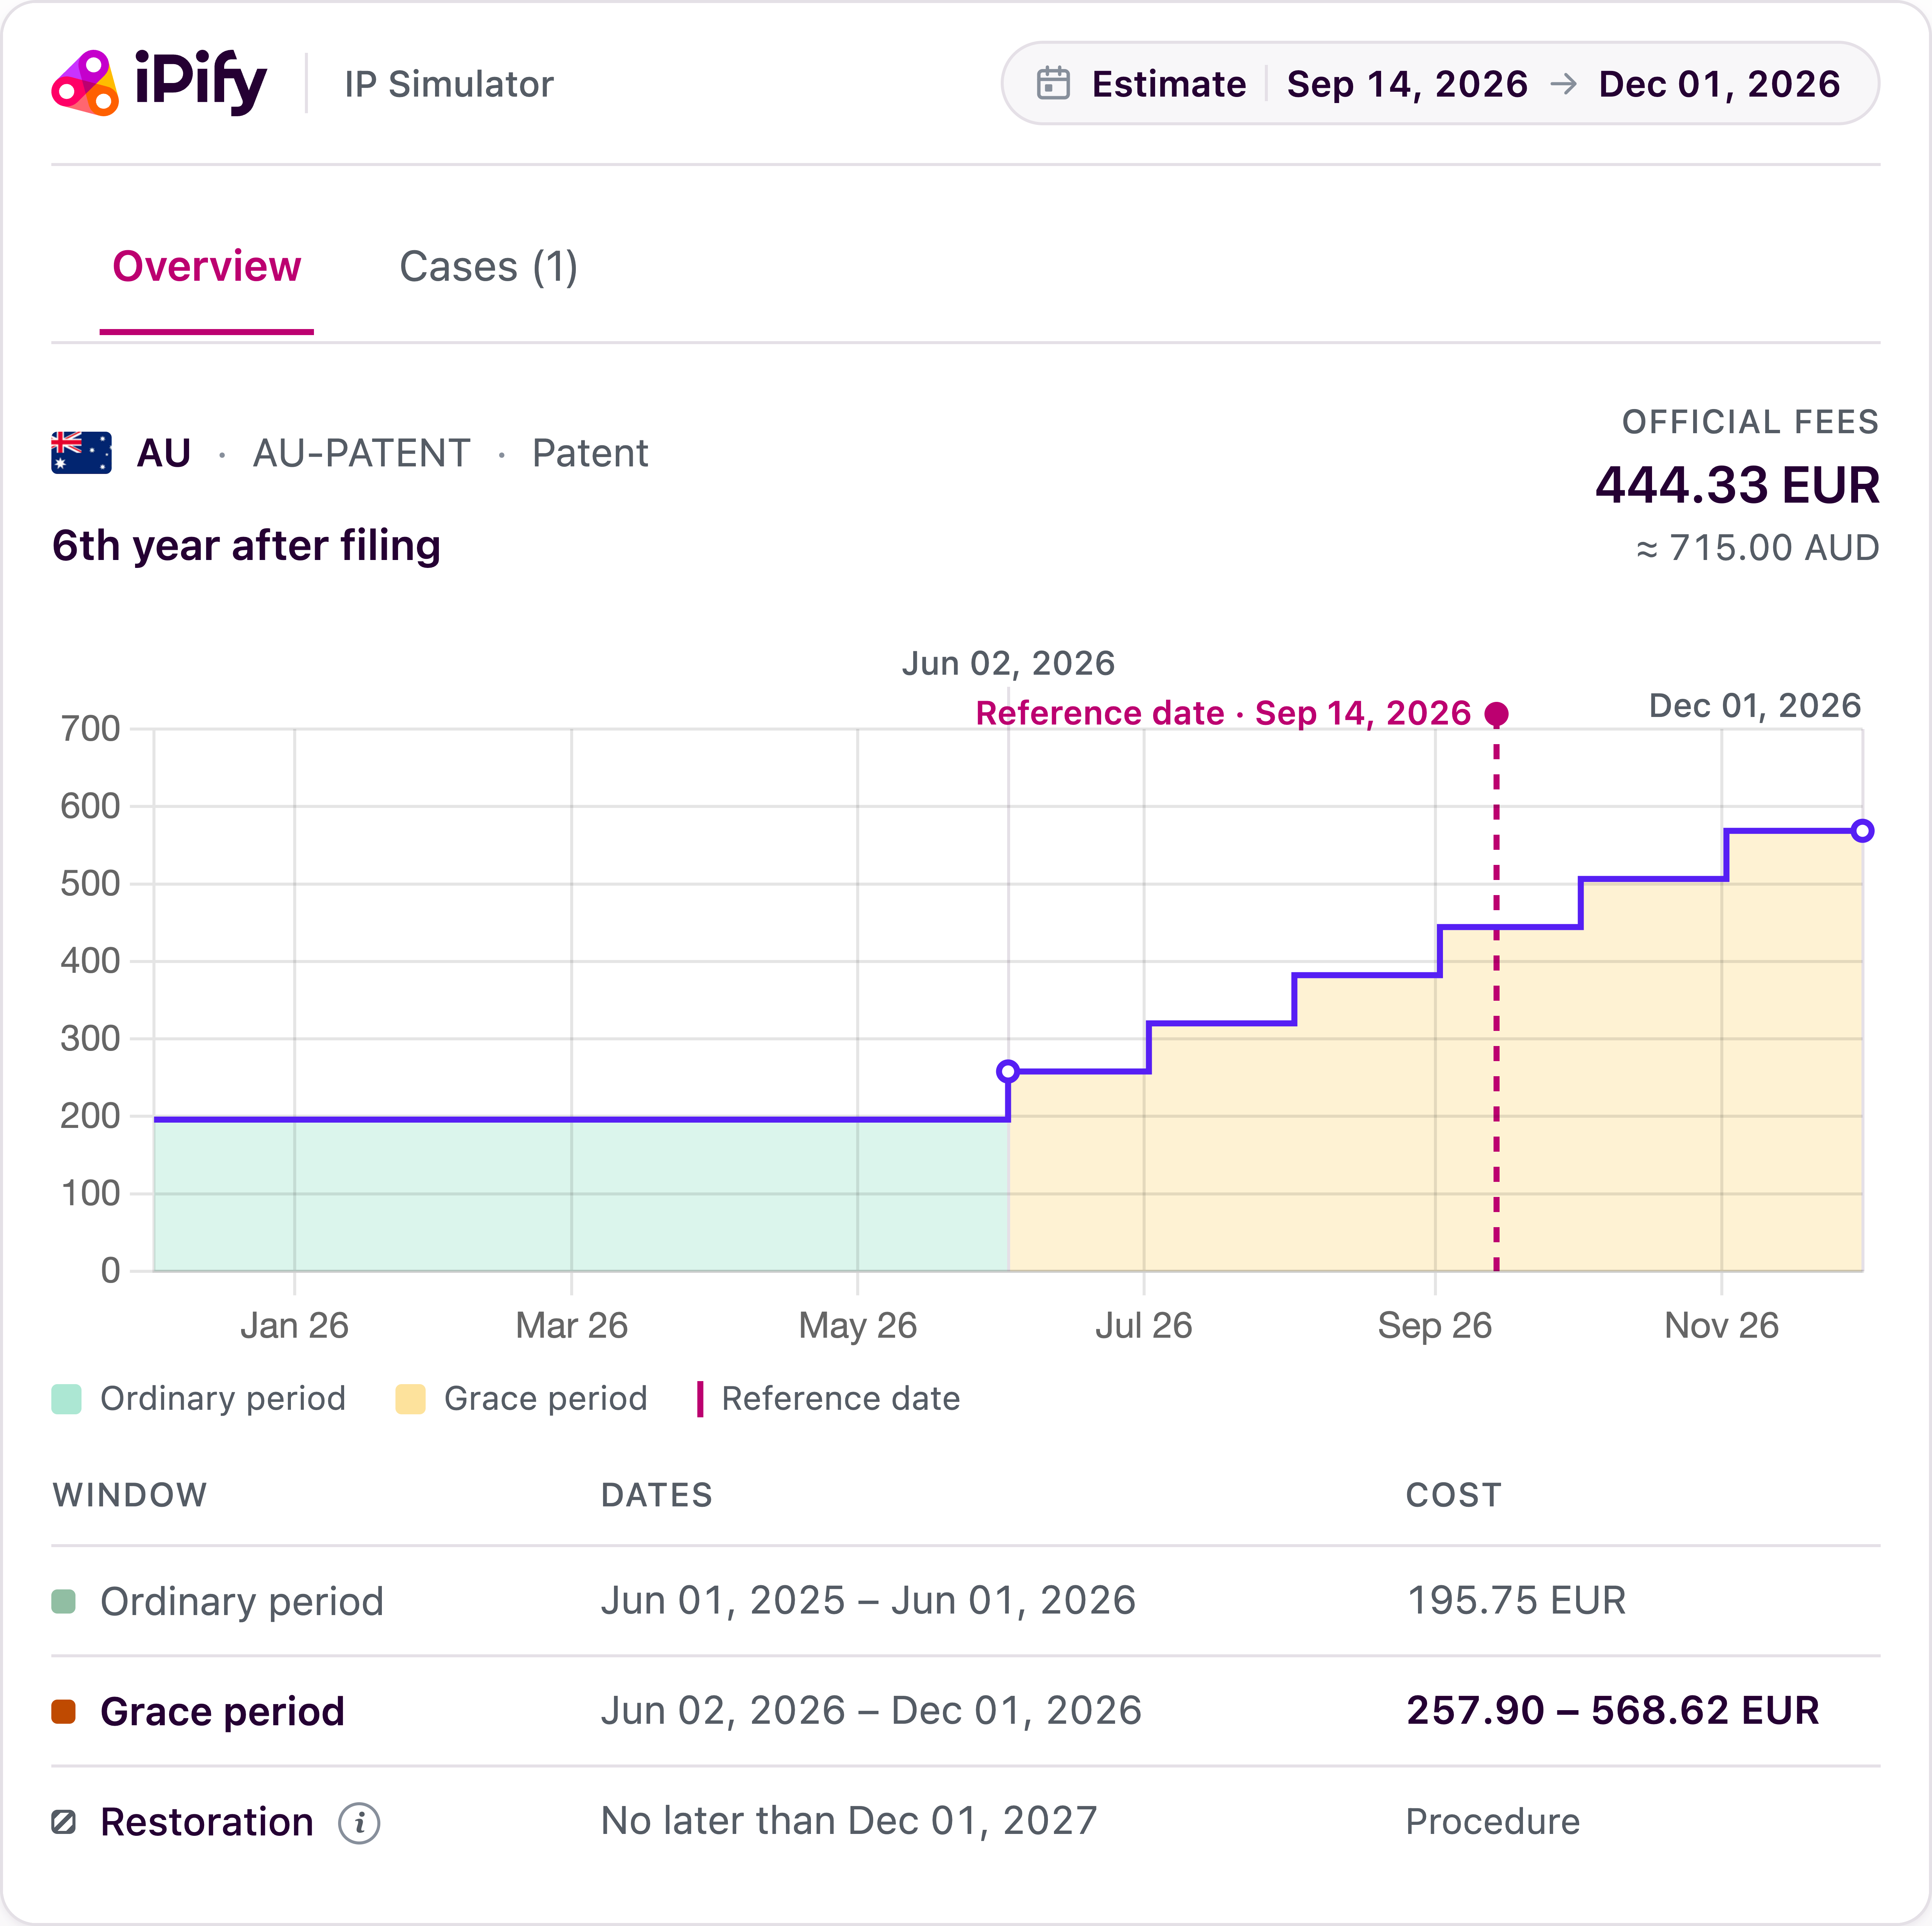Open the Cases (1) tab
Screen dimensions: 1932x1926
tap(488, 267)
